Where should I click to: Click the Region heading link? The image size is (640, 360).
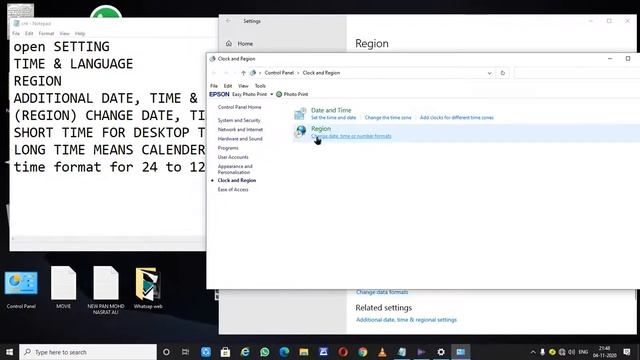321,129
